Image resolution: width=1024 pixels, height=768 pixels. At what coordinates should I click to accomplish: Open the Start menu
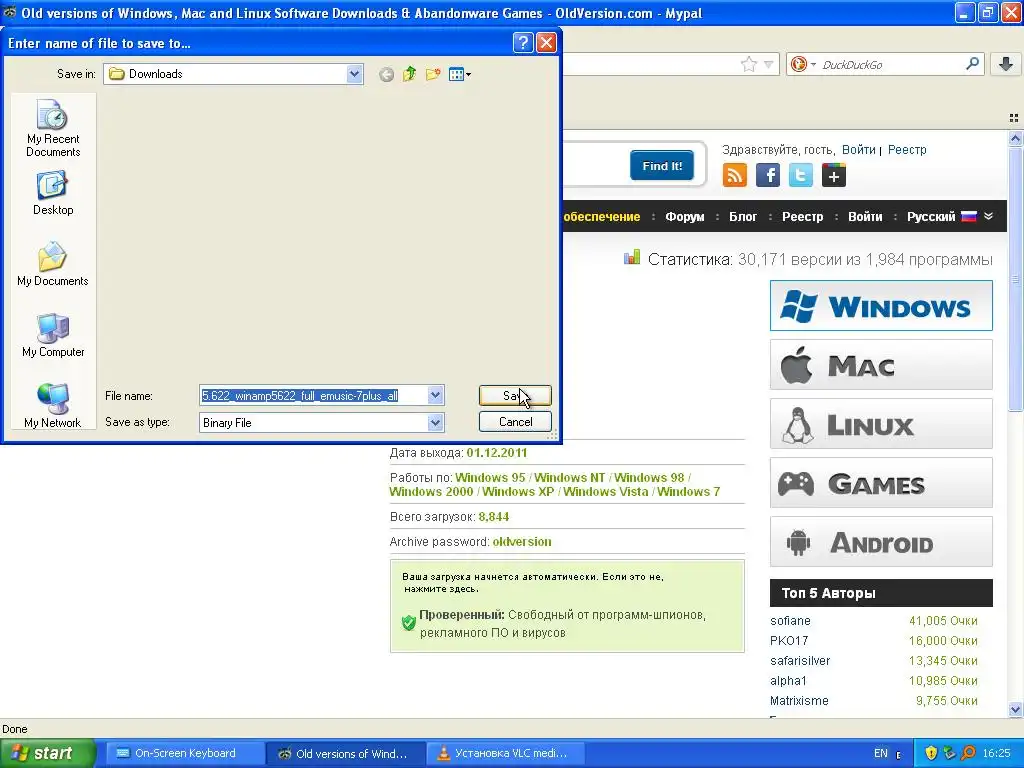[x=47, y=753]
